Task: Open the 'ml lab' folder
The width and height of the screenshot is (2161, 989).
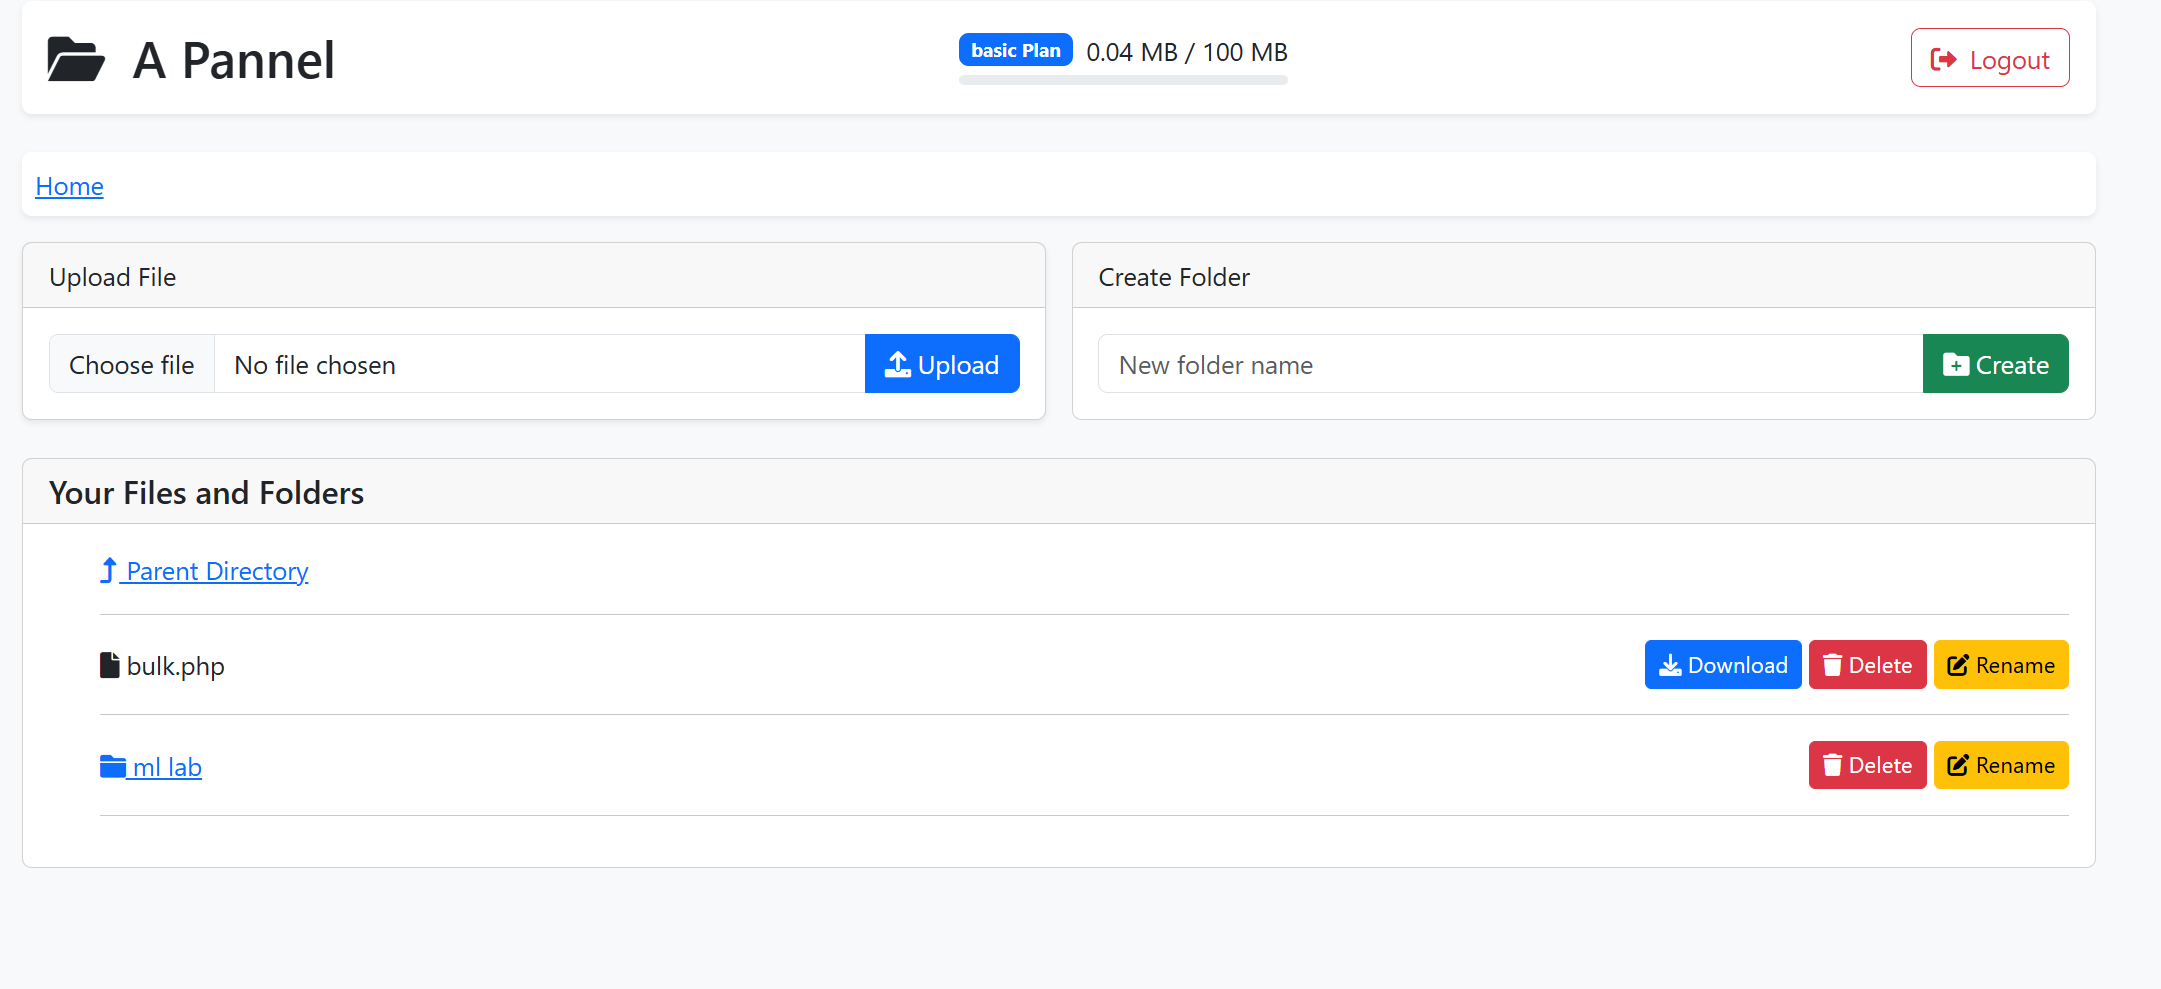Action: 166,766
